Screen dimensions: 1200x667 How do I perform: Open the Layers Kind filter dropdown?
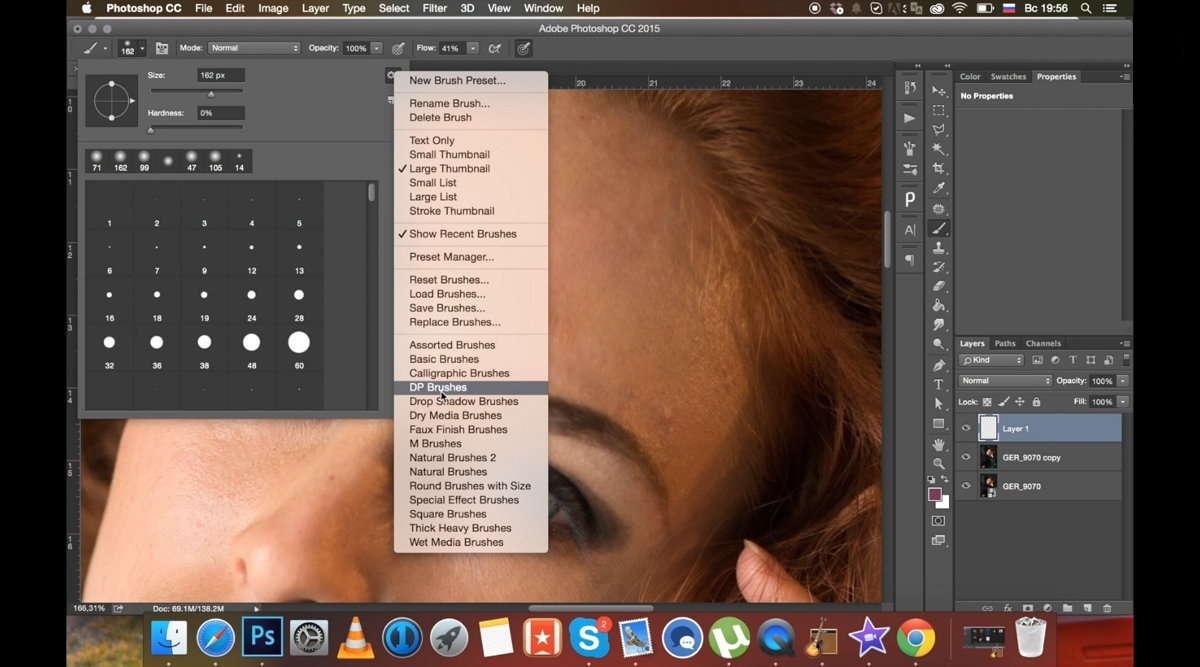991,360
